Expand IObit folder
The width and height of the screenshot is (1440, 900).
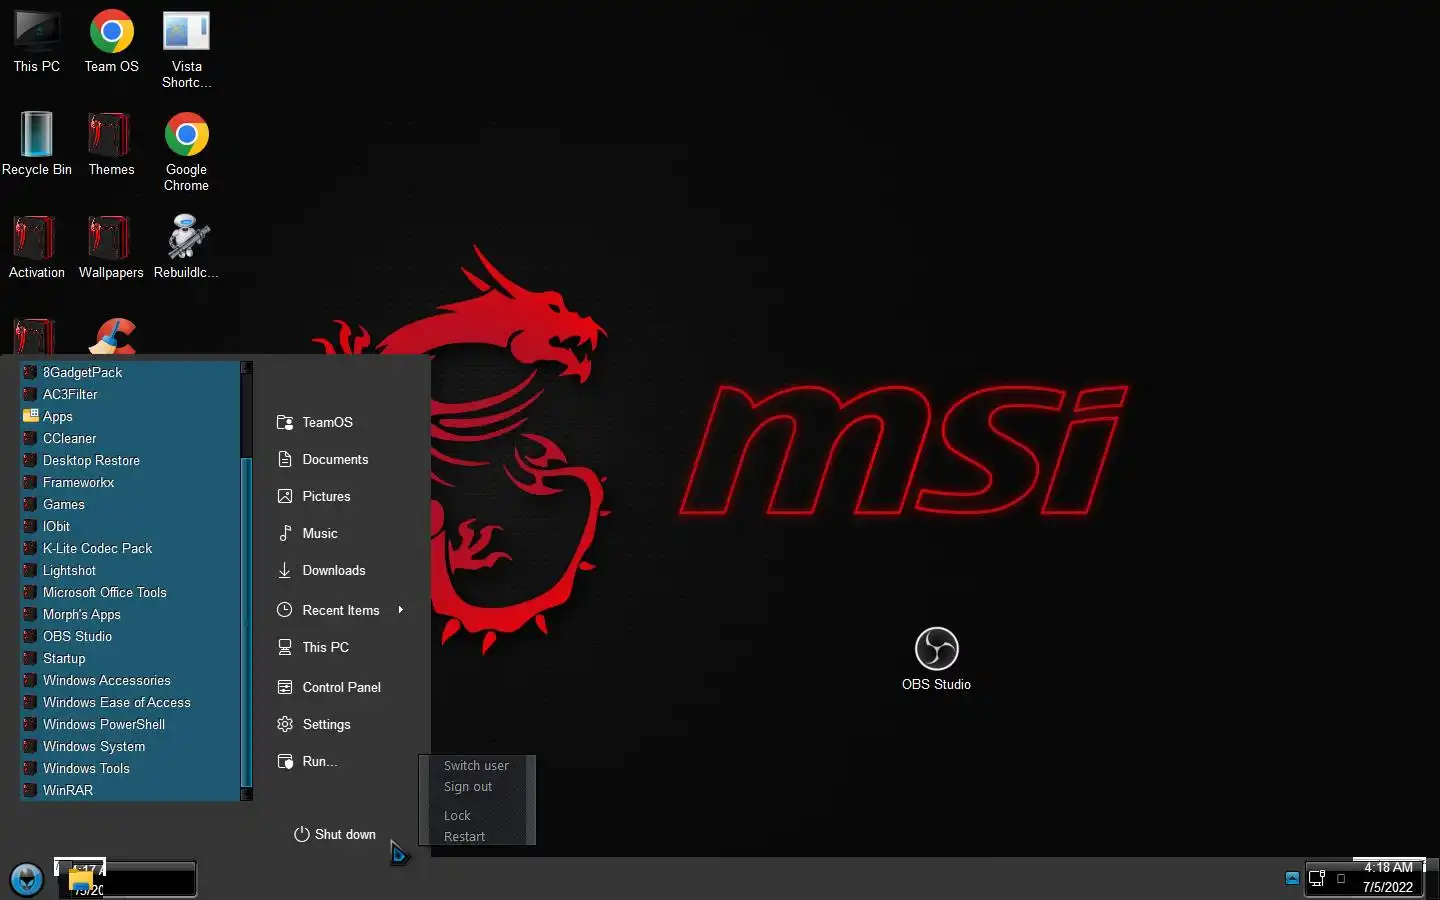[131, 526]
